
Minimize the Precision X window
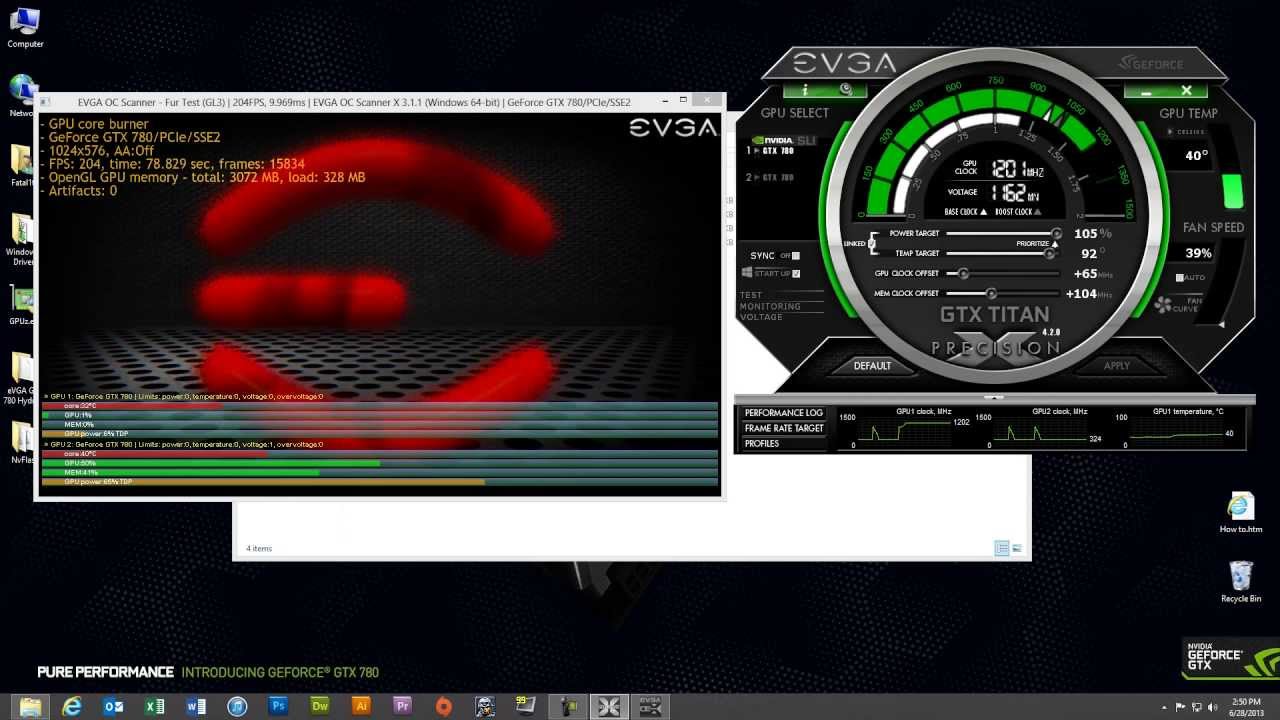coord(1146,91)
